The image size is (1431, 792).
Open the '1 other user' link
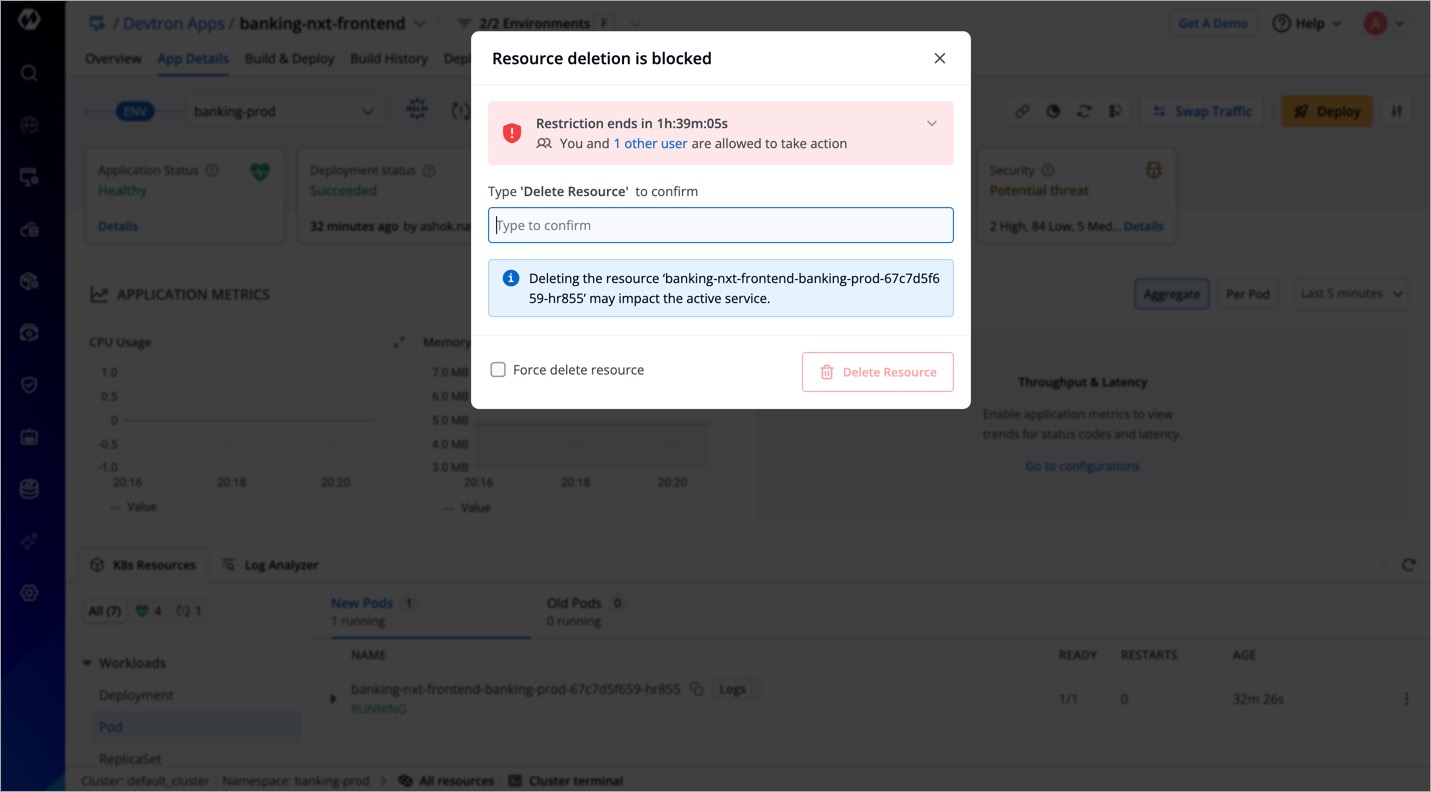click(x=650, y=144)
